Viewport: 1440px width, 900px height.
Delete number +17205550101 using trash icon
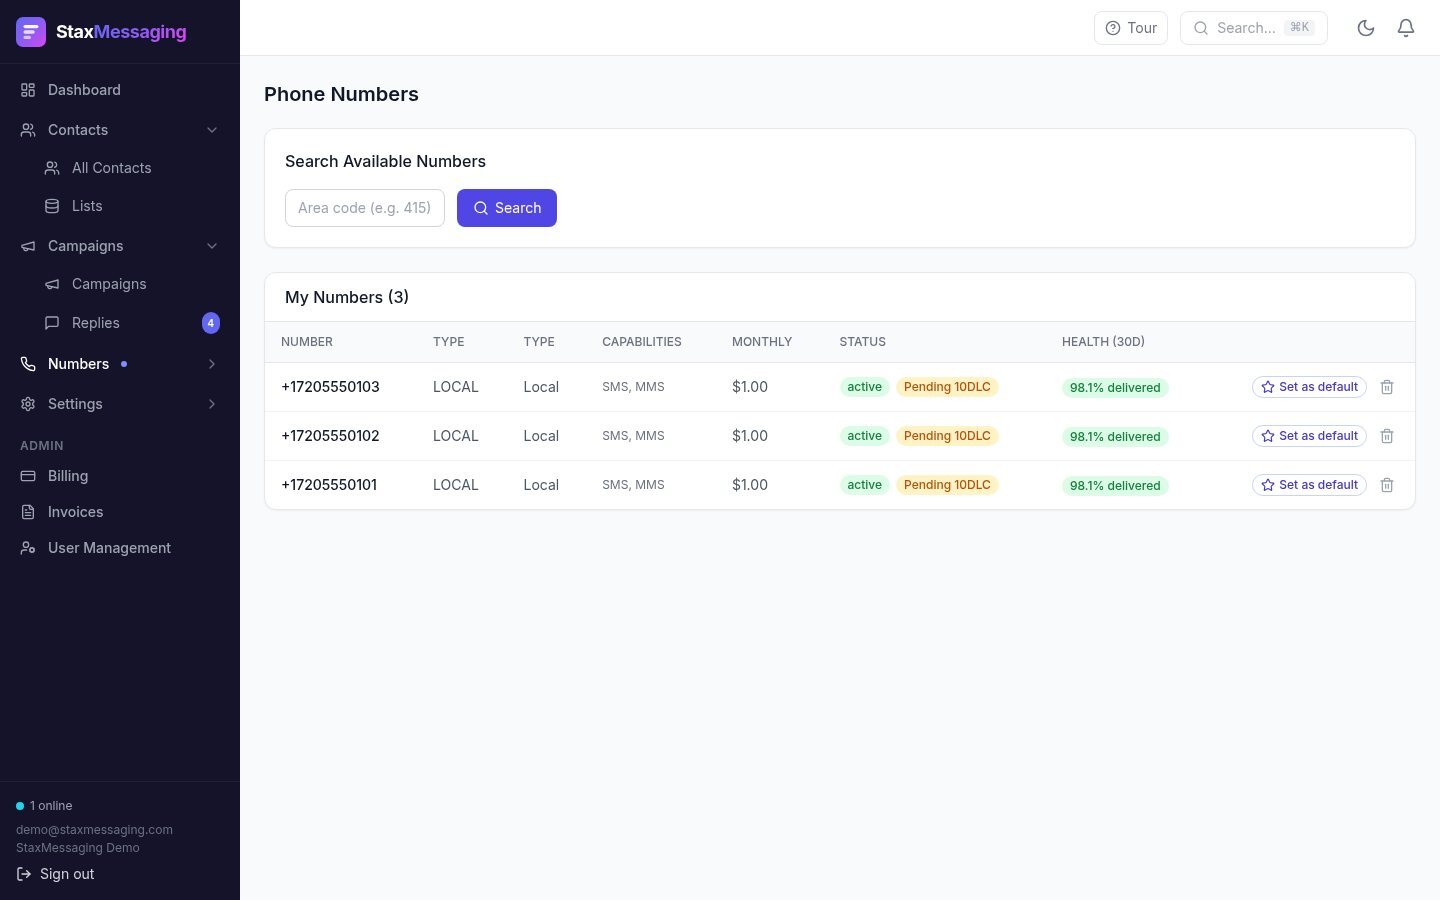click(1387, 485)
